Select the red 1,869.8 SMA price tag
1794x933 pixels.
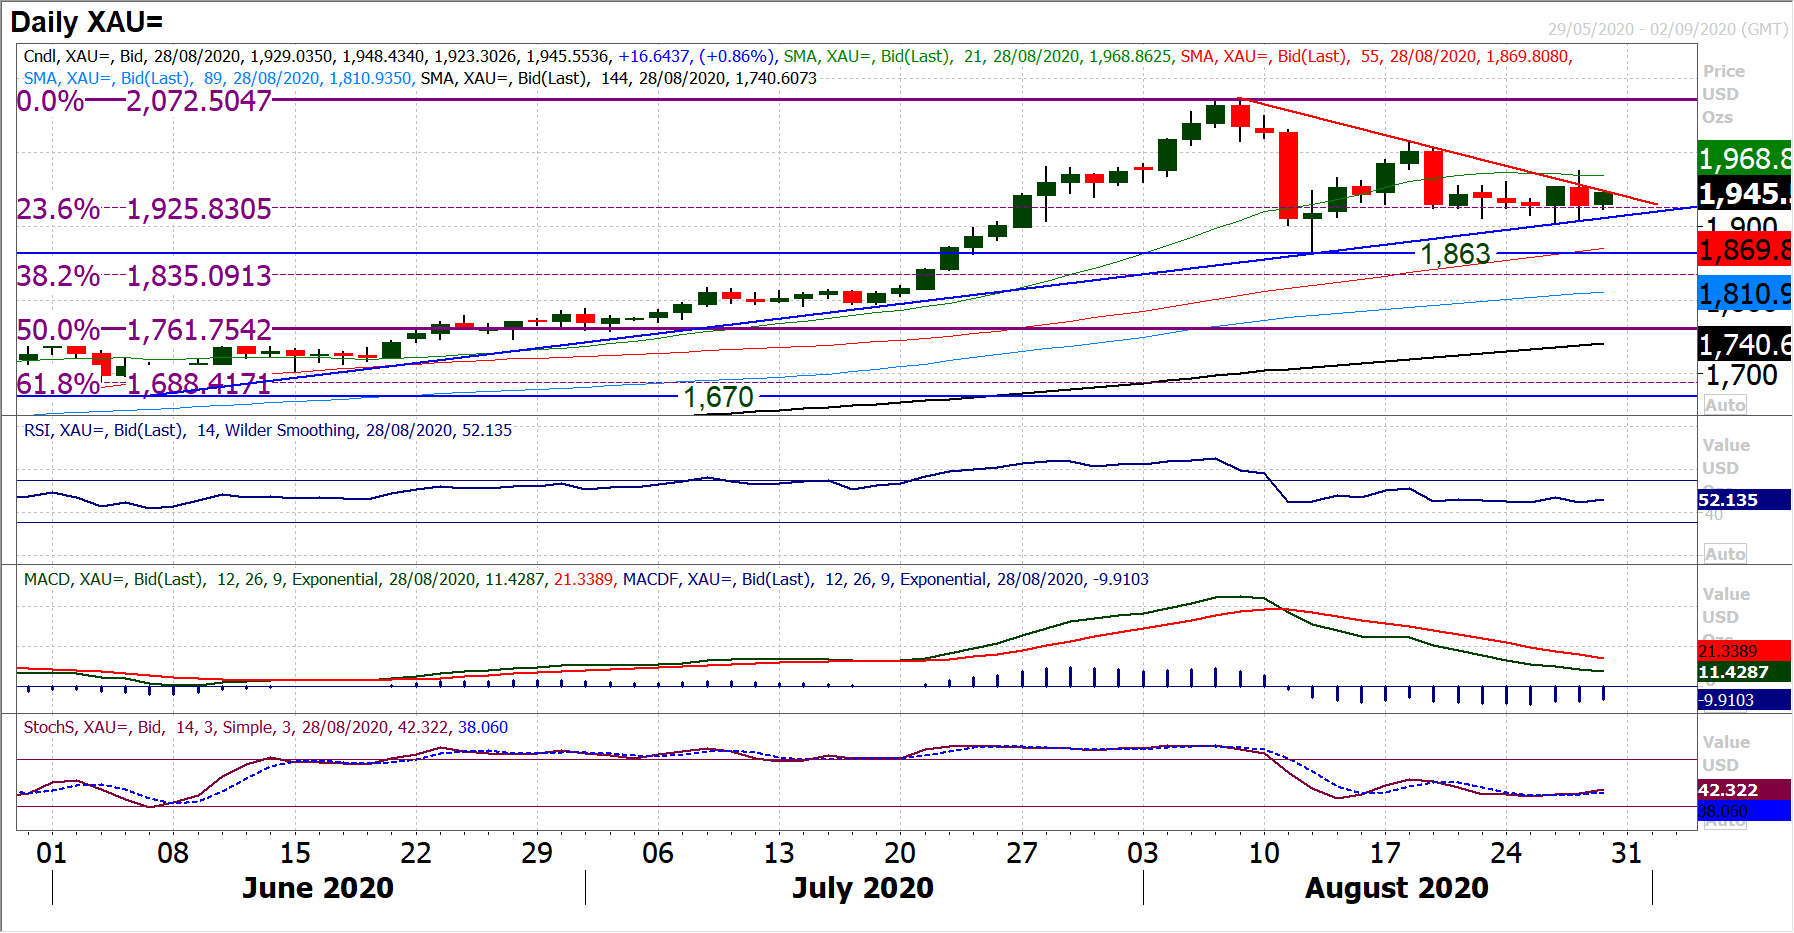click(x=1744, y=249)
